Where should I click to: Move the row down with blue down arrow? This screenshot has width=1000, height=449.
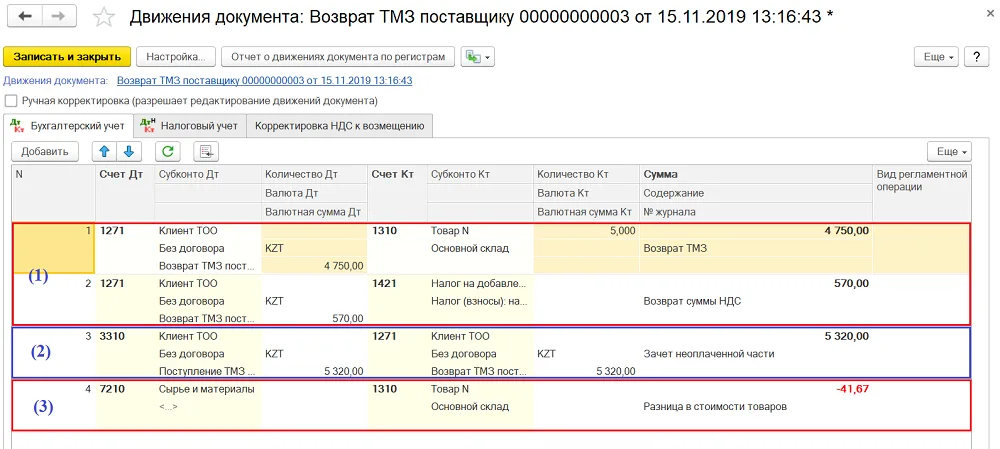[x=129, y=152]
